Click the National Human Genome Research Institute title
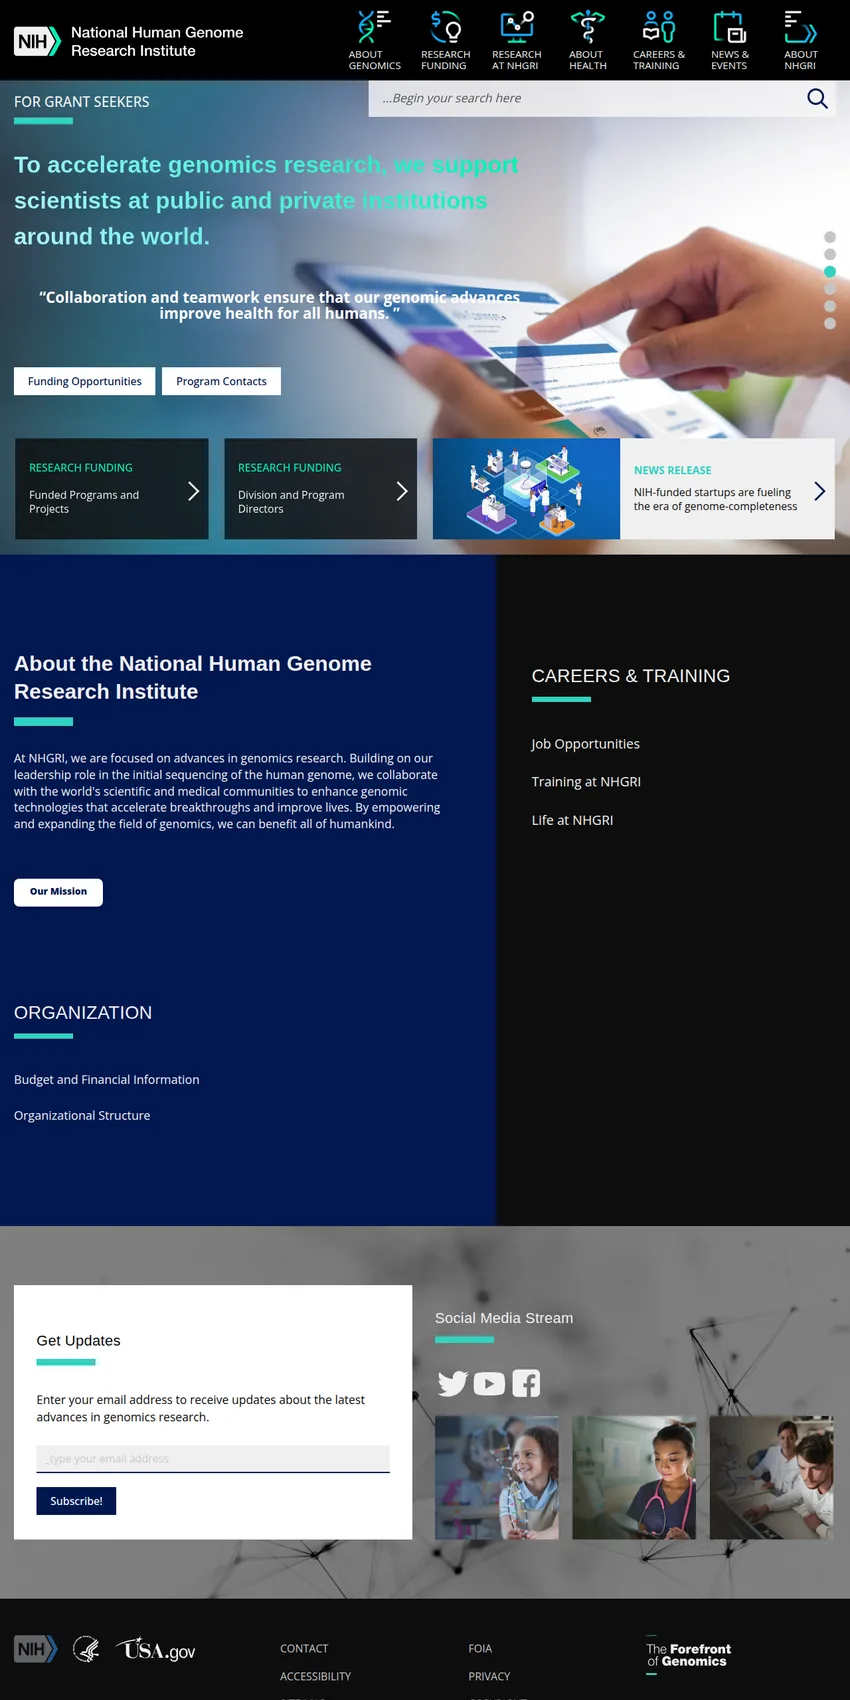 tap(157, 41)
